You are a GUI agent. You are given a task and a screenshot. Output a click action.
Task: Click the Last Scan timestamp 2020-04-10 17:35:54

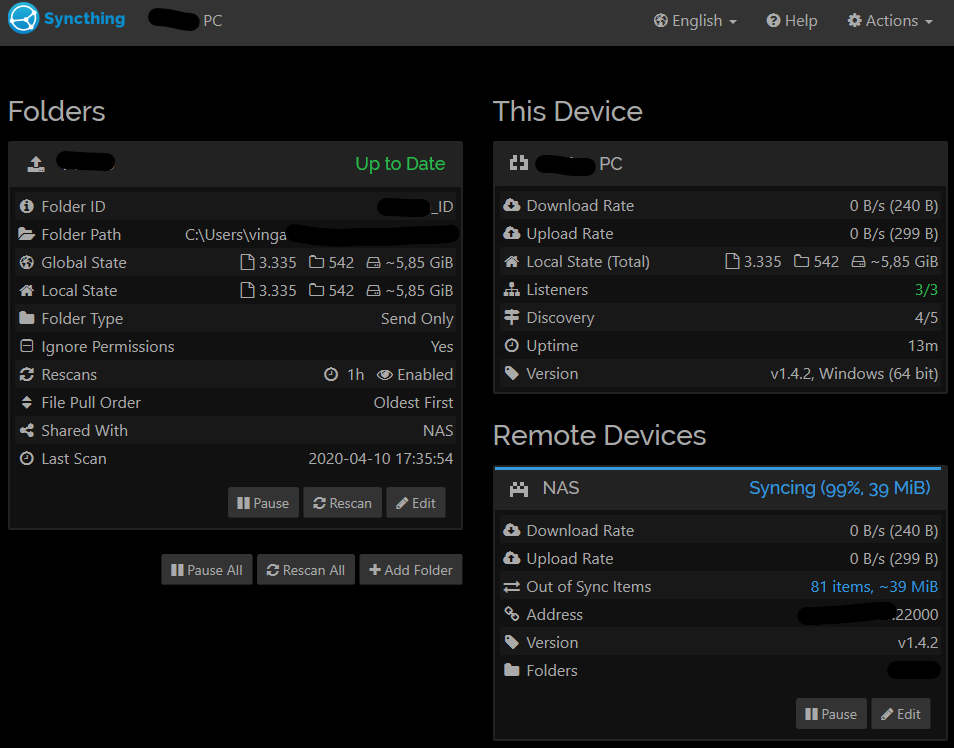coord(381,458)
